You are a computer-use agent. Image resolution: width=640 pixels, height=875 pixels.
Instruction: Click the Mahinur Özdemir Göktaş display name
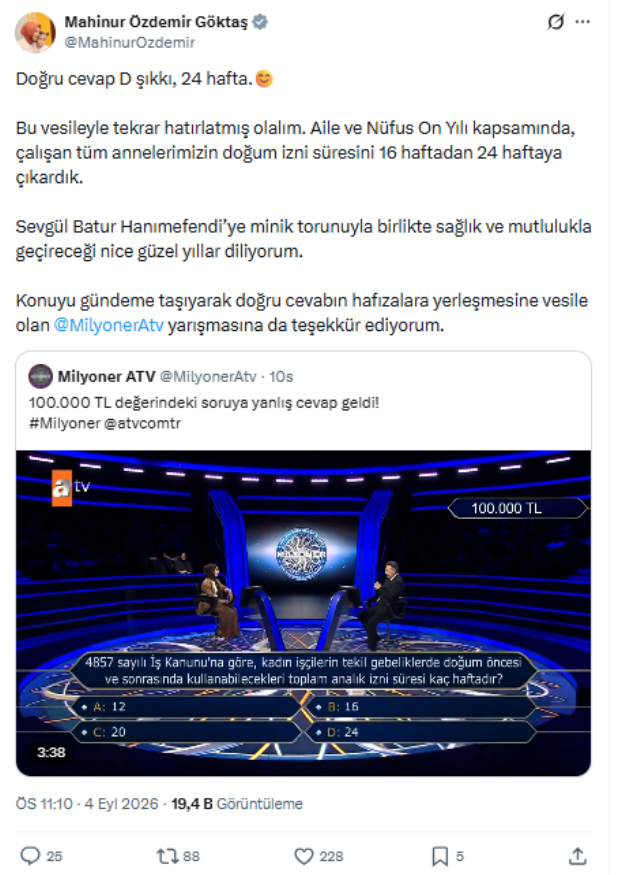[156, 22]
